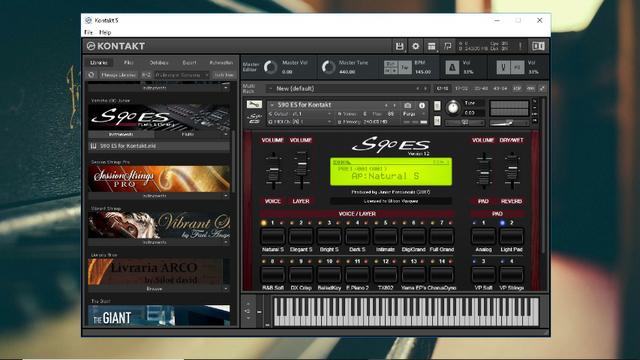Open the S90 ES library options dropdown arrow

click(226, 134)
